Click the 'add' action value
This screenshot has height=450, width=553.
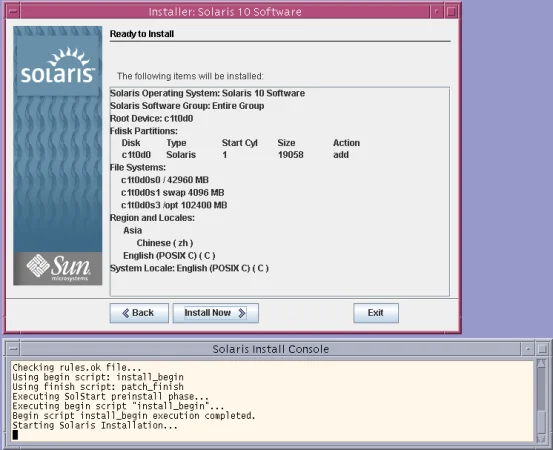pyautogui.click(x=341, y=155)
